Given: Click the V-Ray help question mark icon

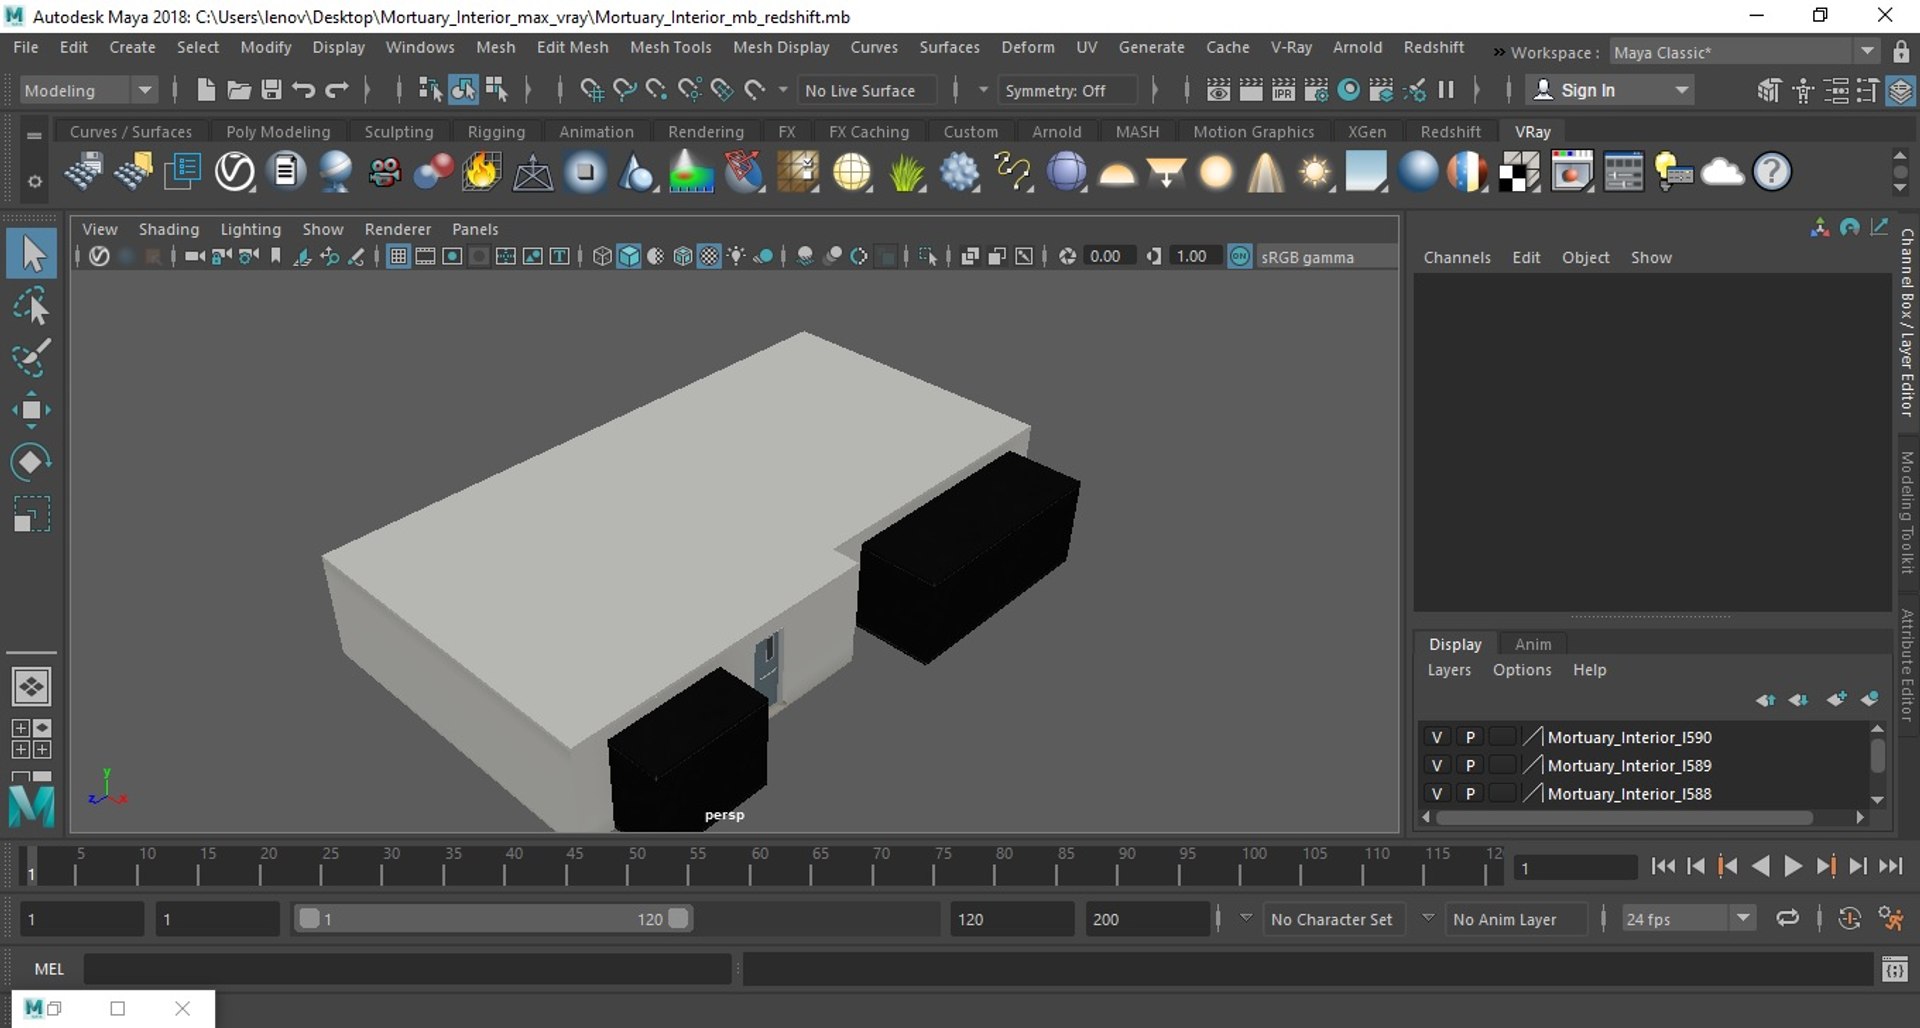Looking at the screenshot, I should point(1771,172).
